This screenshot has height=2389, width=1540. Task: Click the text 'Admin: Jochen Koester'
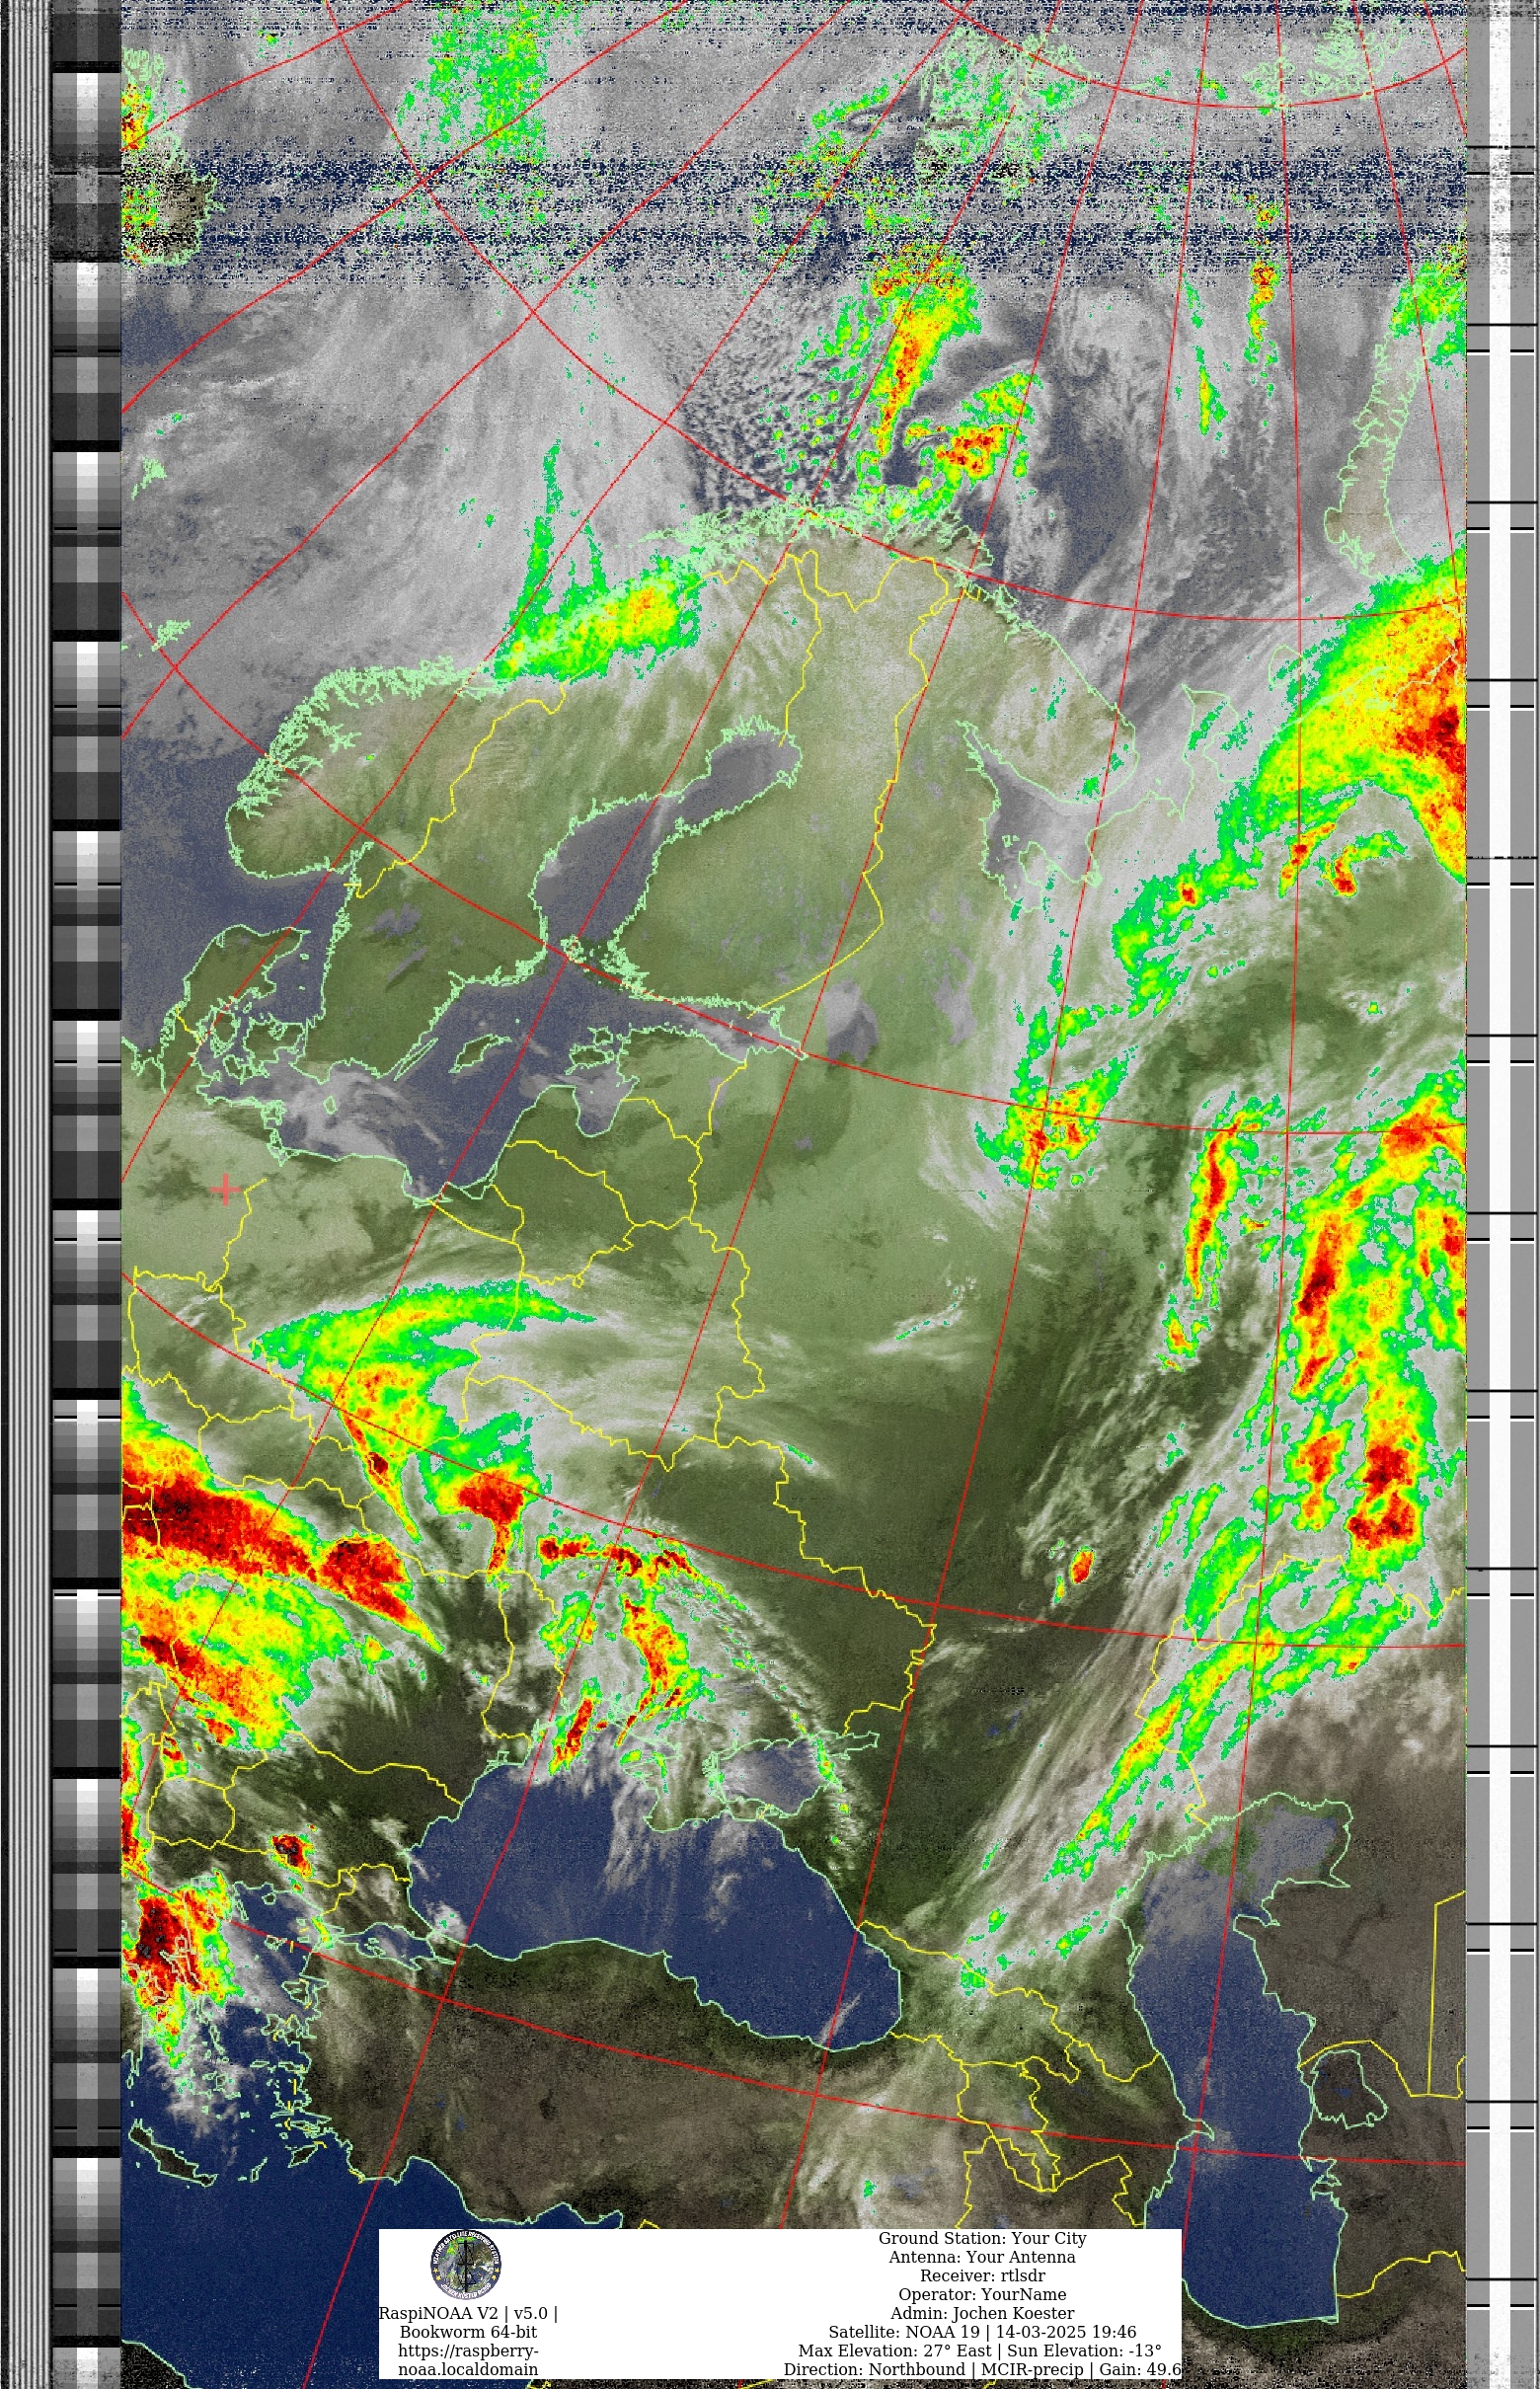(982, 2313)
